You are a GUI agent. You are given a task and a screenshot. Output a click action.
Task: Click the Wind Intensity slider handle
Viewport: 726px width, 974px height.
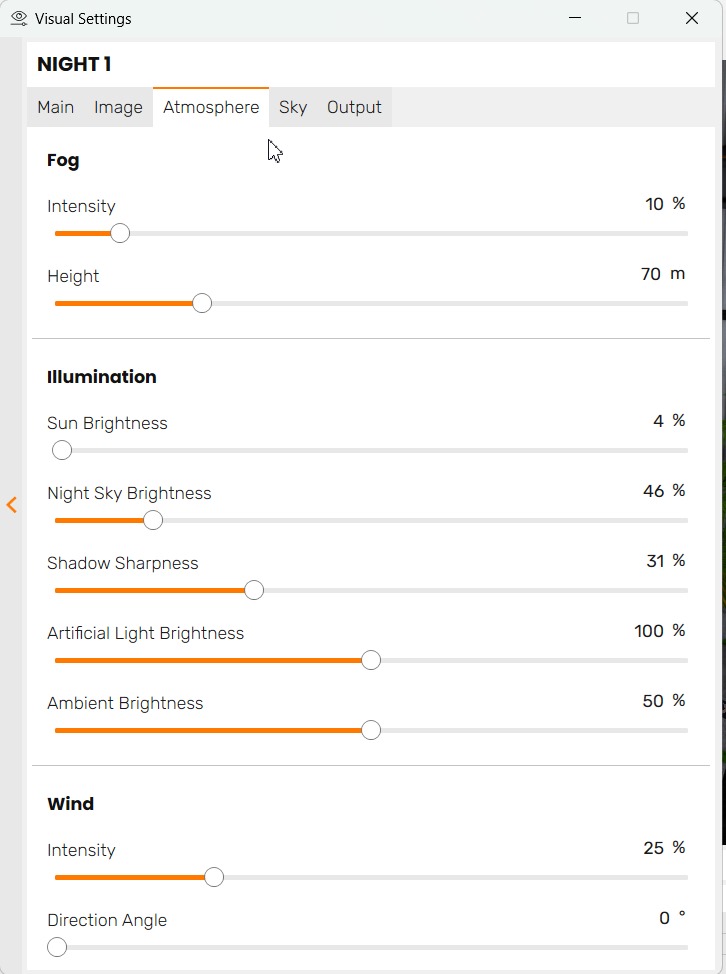click(x=214, y=878)
